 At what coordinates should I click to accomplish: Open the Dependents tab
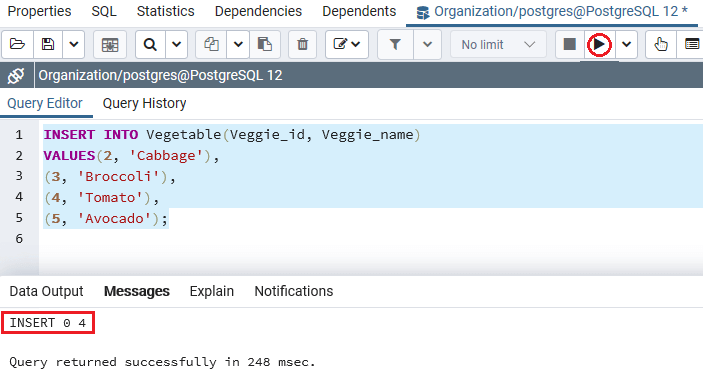(x=359, y=11)
